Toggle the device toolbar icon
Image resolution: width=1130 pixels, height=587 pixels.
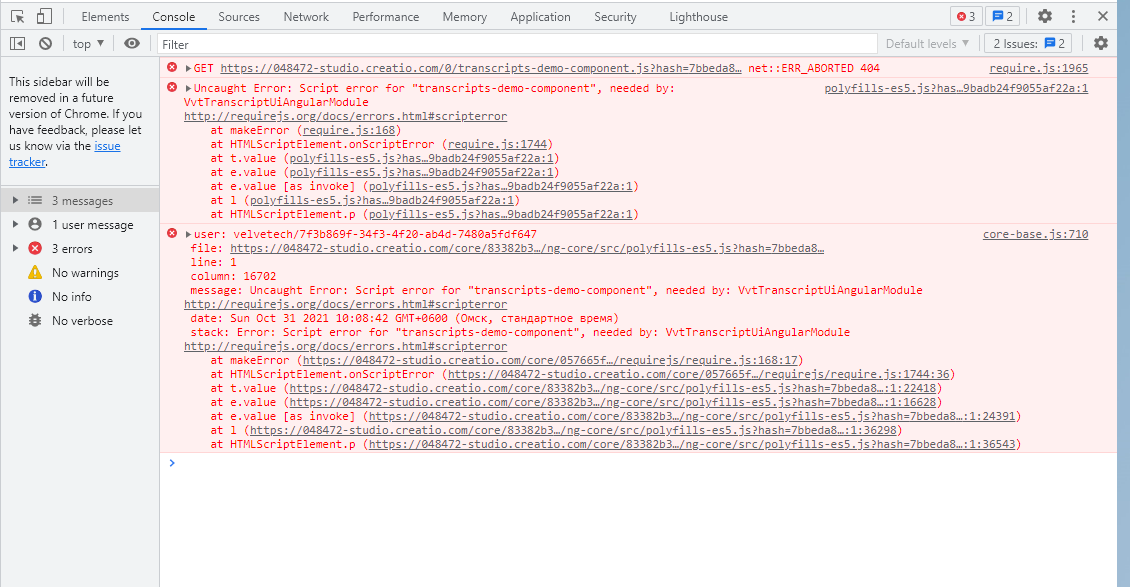click(x=44, y=16)
